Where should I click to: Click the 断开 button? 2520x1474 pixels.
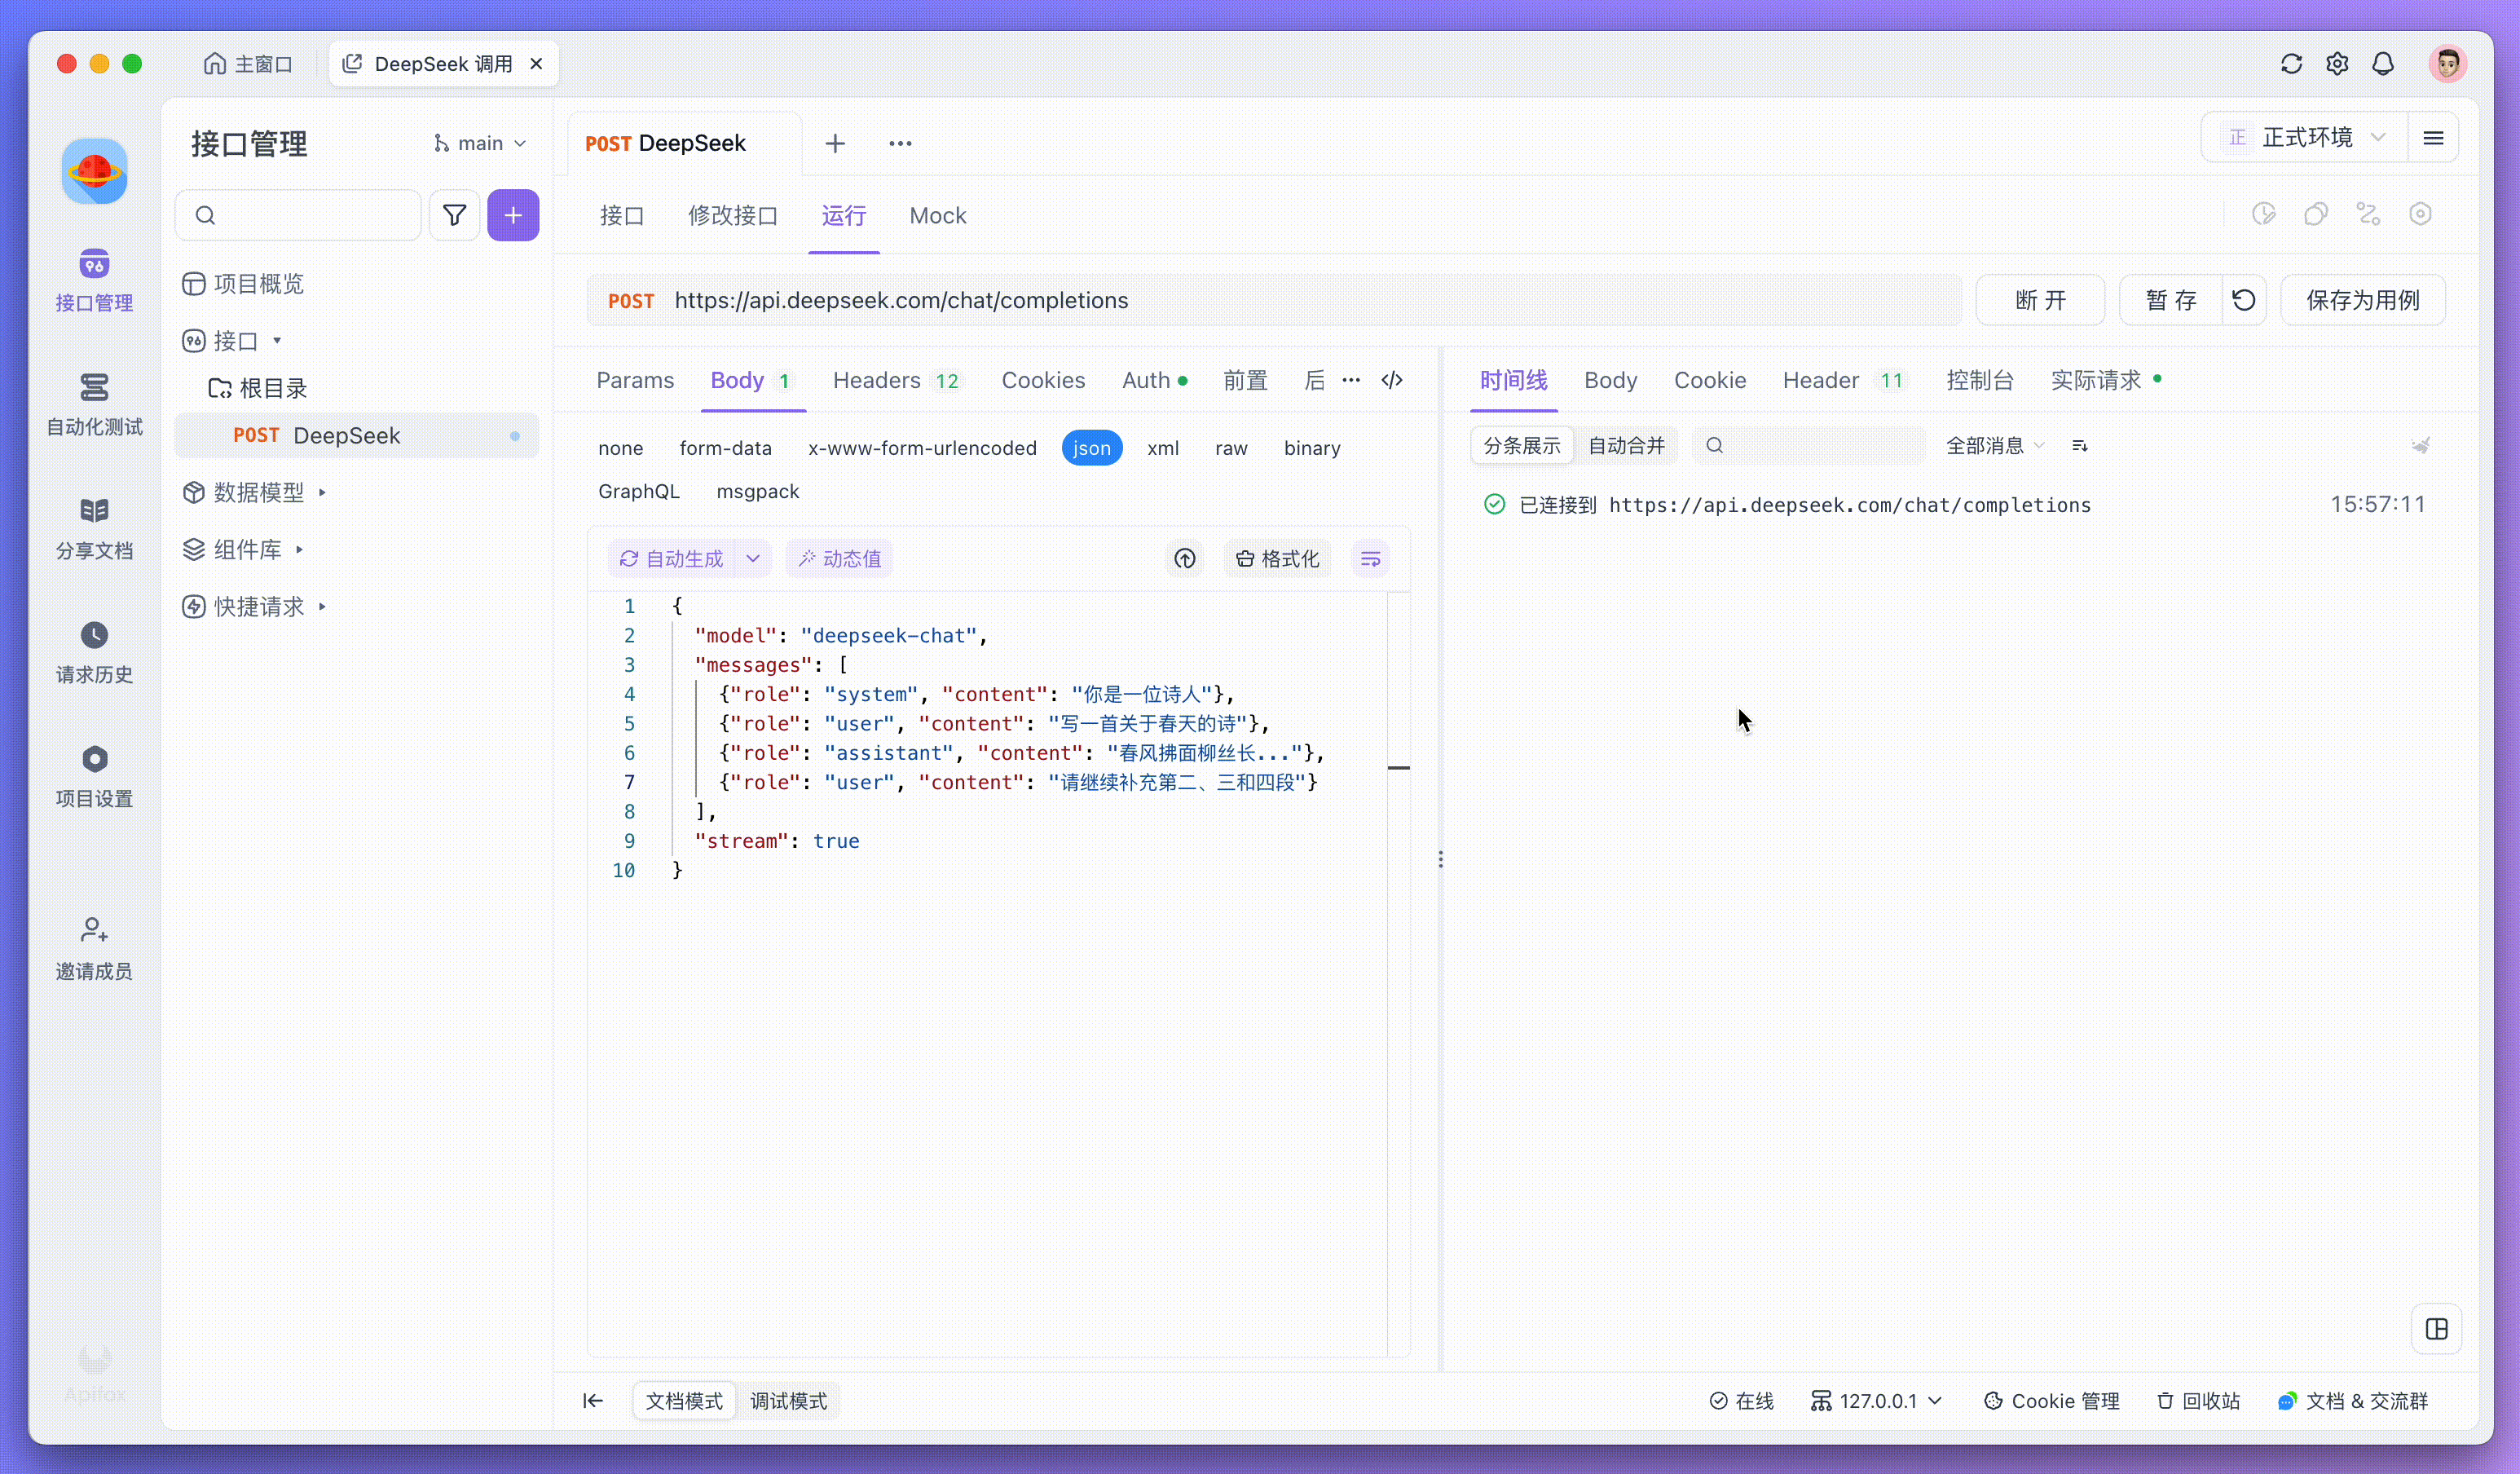pos(2040,300)
